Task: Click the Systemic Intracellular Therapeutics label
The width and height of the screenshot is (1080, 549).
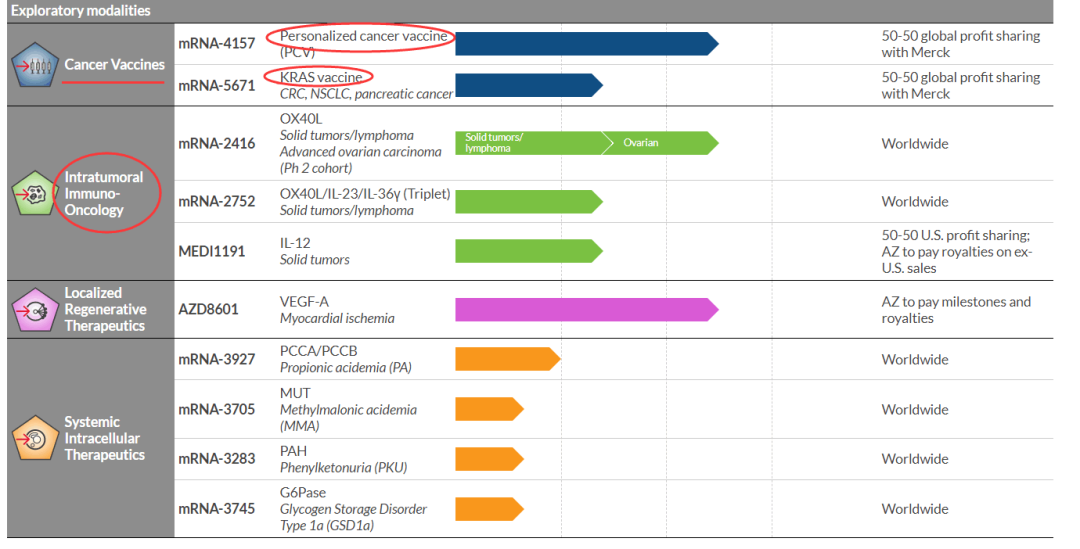Action: [x=105, y=438]
